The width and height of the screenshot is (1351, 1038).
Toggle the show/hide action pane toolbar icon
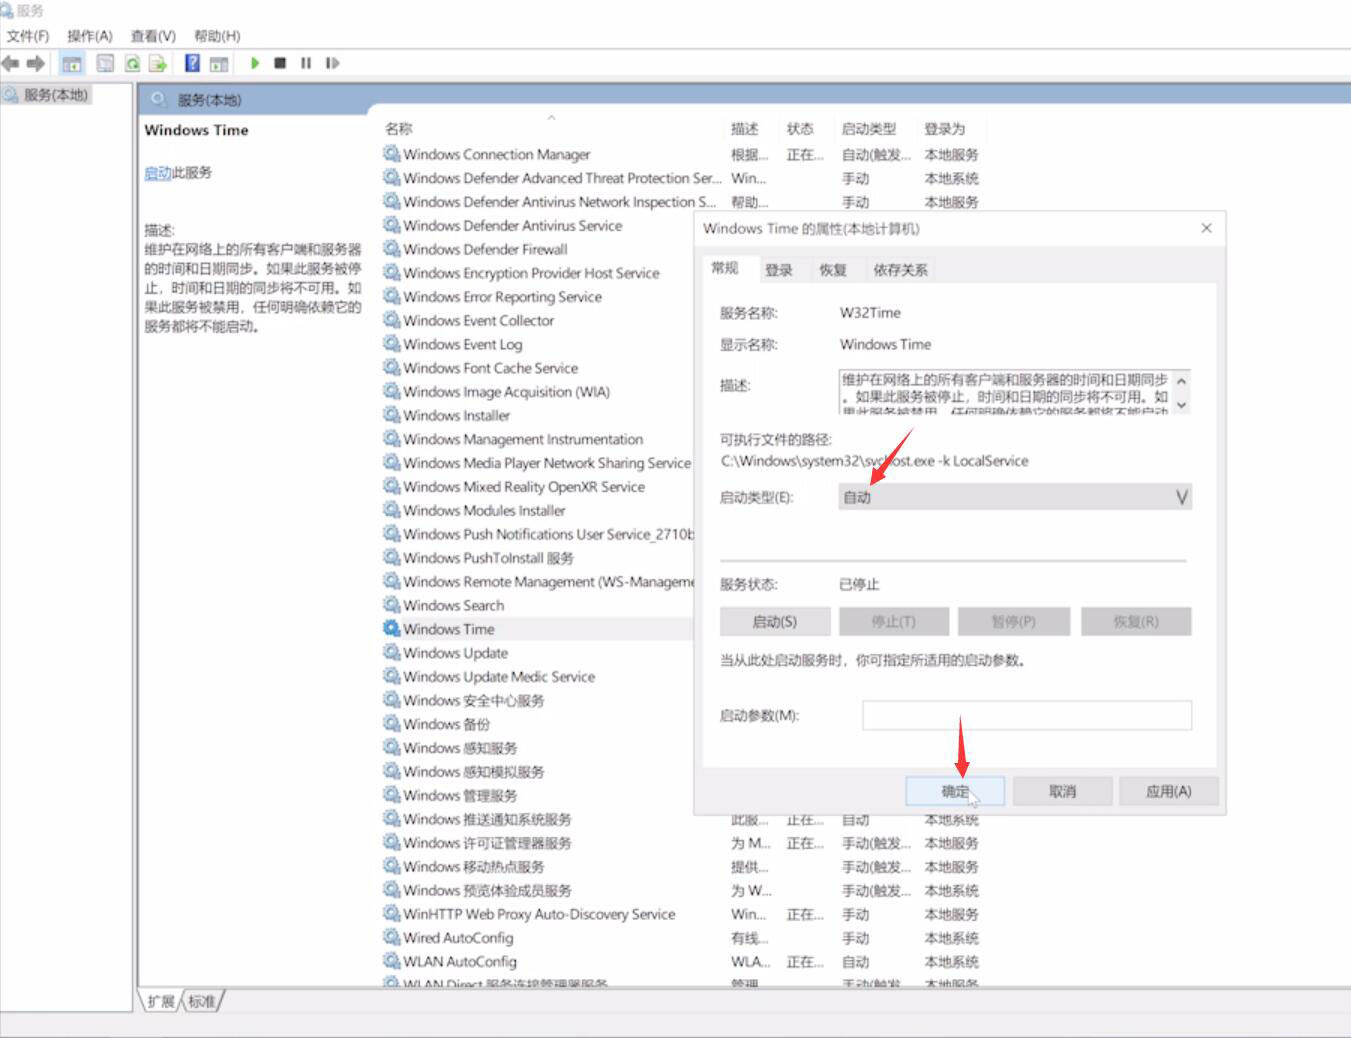tap(219, 63)
